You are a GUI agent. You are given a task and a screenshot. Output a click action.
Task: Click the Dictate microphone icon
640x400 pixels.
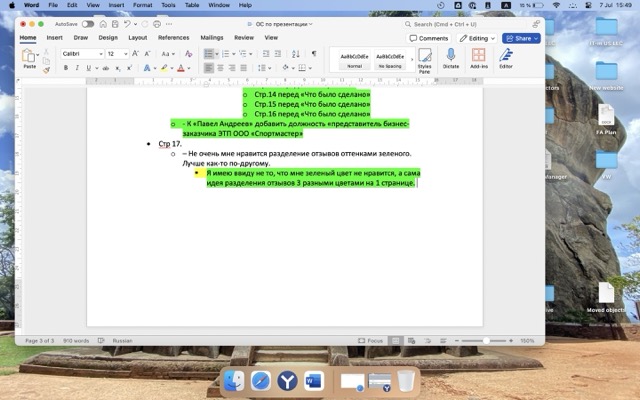450,58
